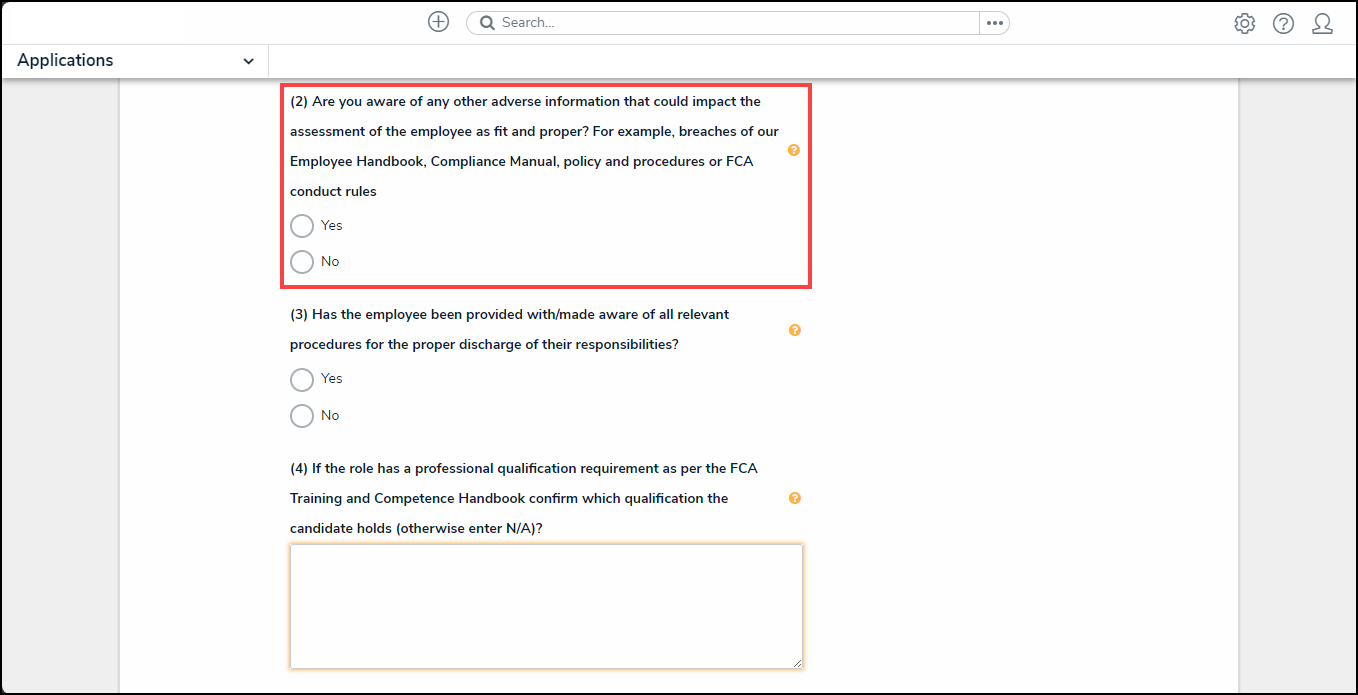Click the plus create icon in top bar

pos(438,22)
